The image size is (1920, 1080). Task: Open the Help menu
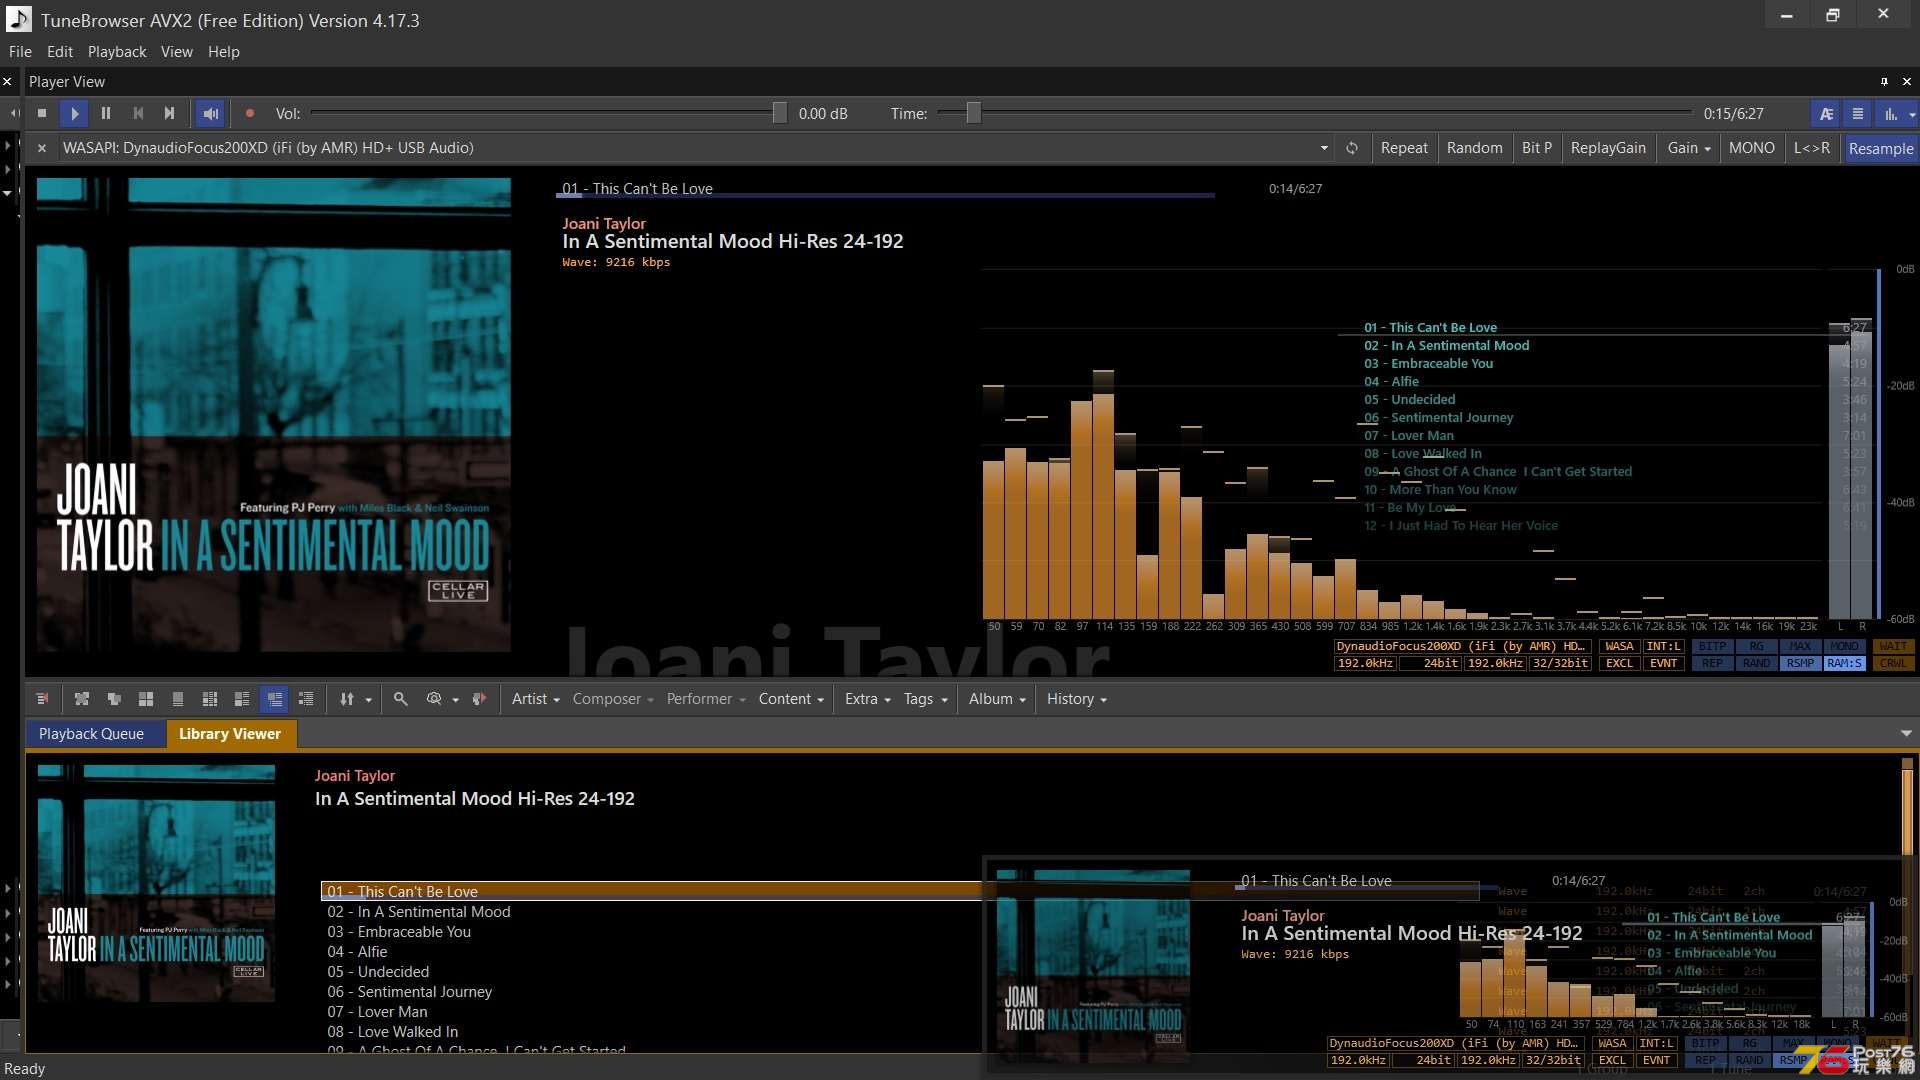click(224, 52)
